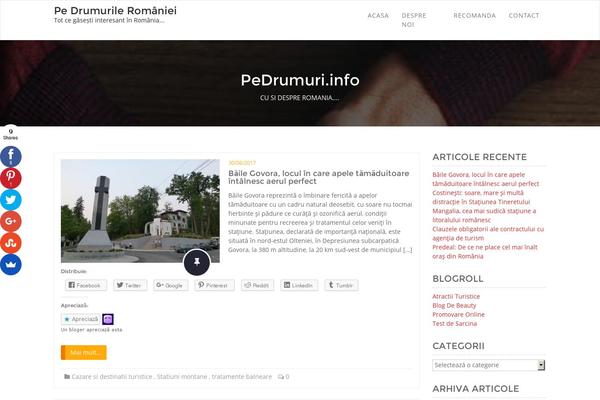
Task: Share the post with the LinkedIn button
Action: click(299, 285)
